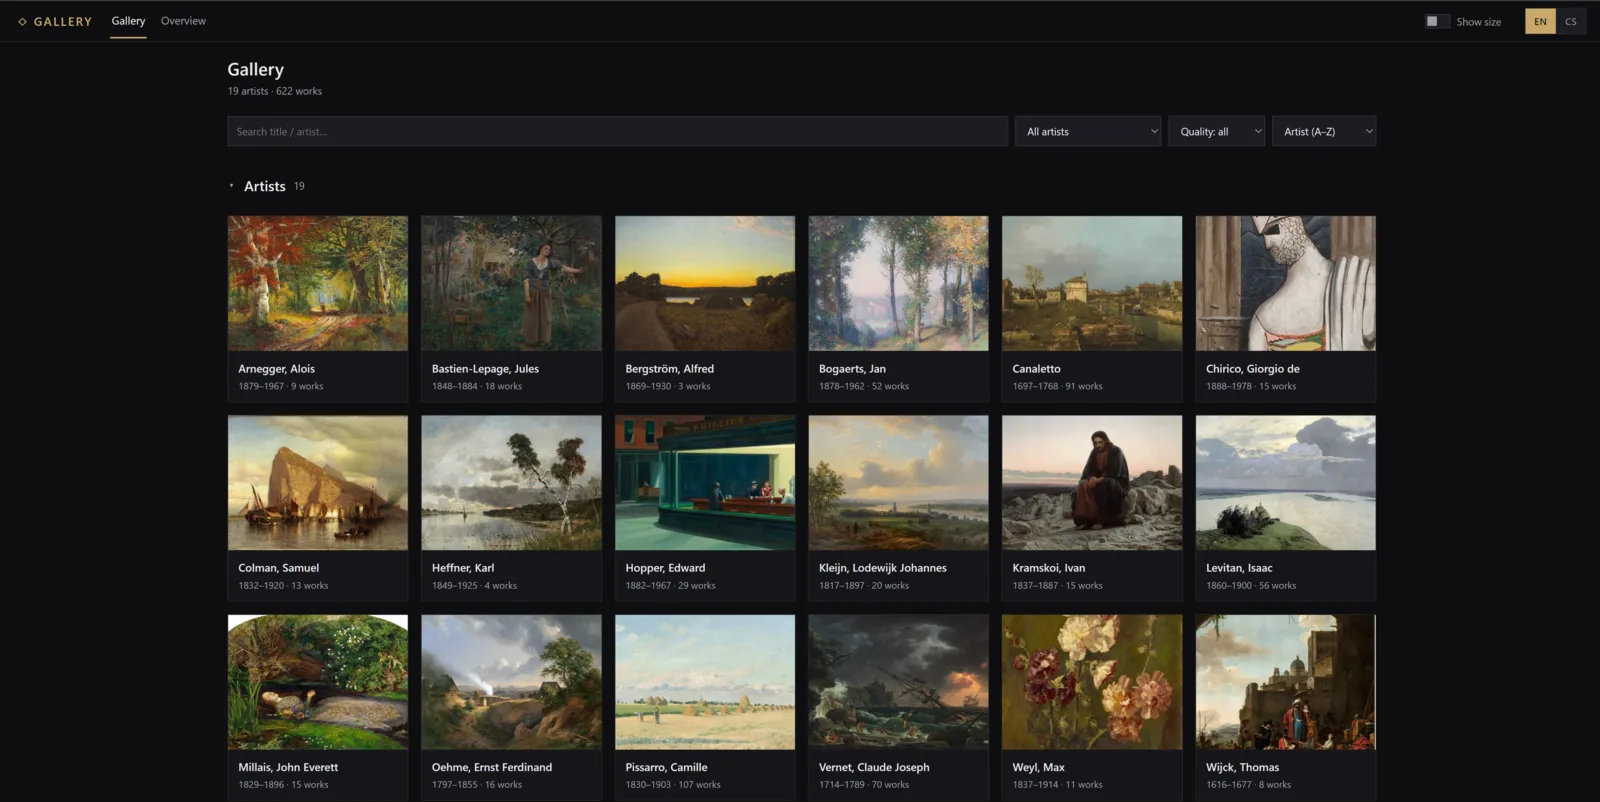The width and height of the screenshot is (1600, 802).
Task: Click '1860–1900 · 56 works' under Levitan
Action: (x=1251, y=586)
